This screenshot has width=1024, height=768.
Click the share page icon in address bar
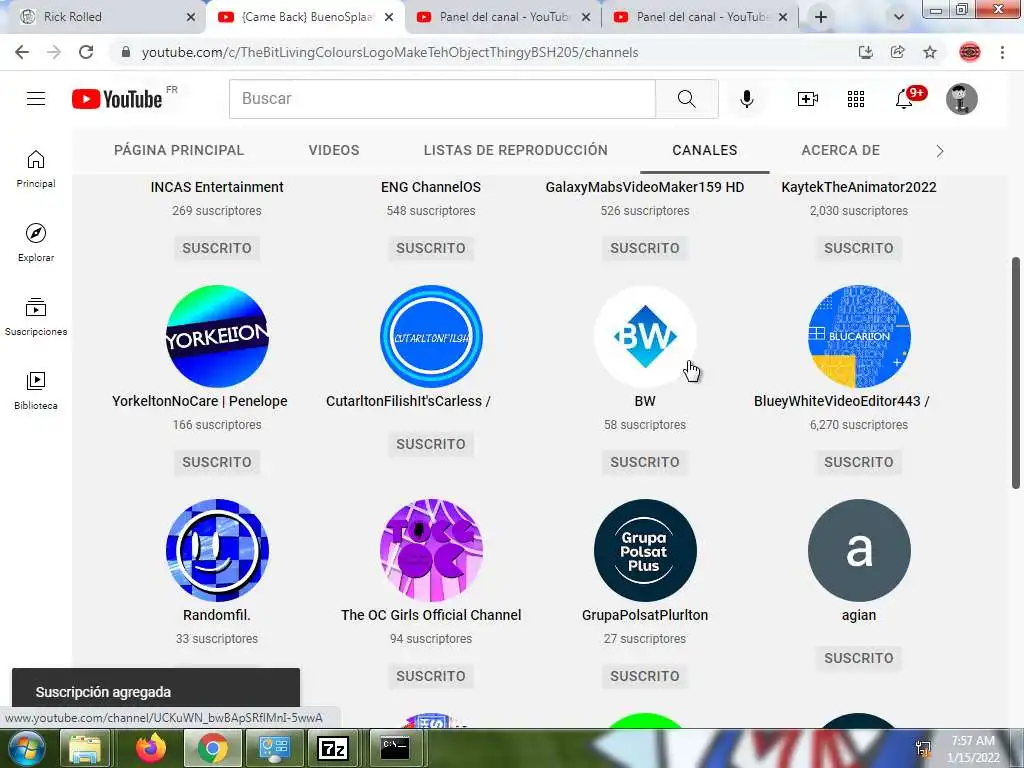tap(898, 52)
